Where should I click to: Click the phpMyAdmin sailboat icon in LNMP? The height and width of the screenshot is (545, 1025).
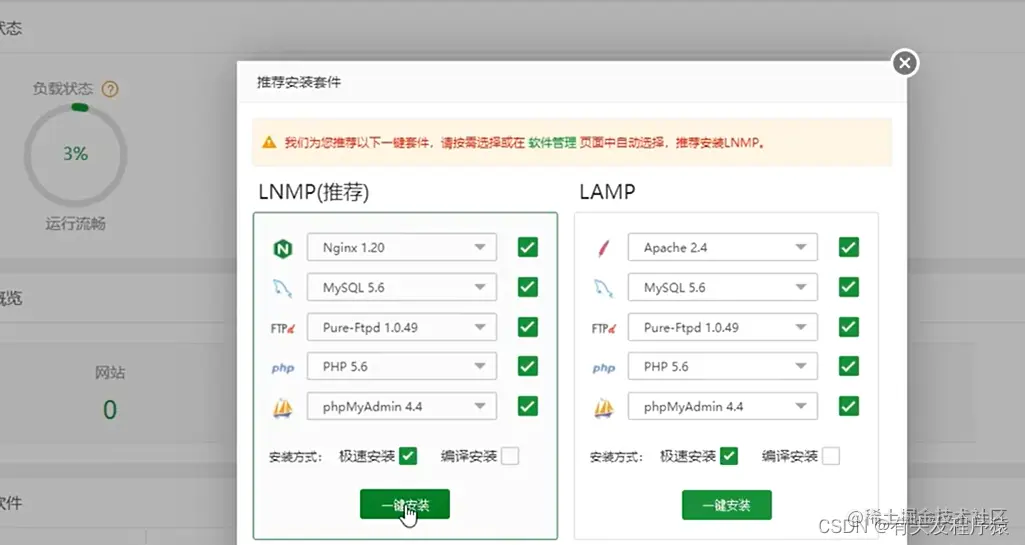click(x=282, y=408)
